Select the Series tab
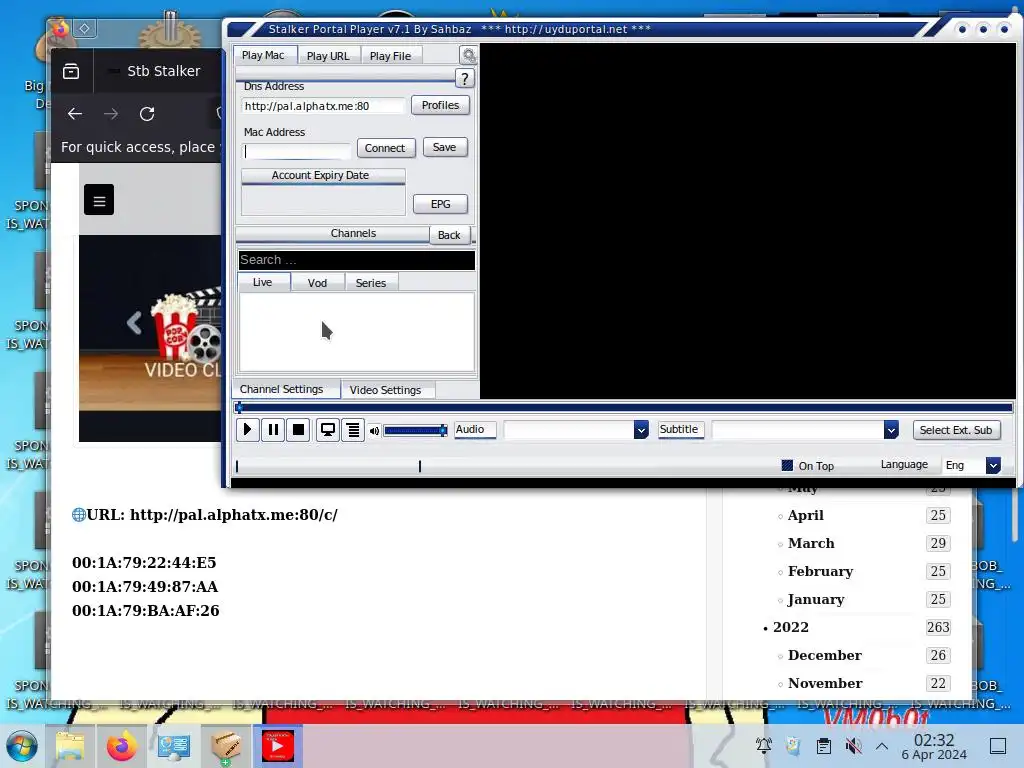This screenshot has height=768, width=1024. tap(370, 283)
